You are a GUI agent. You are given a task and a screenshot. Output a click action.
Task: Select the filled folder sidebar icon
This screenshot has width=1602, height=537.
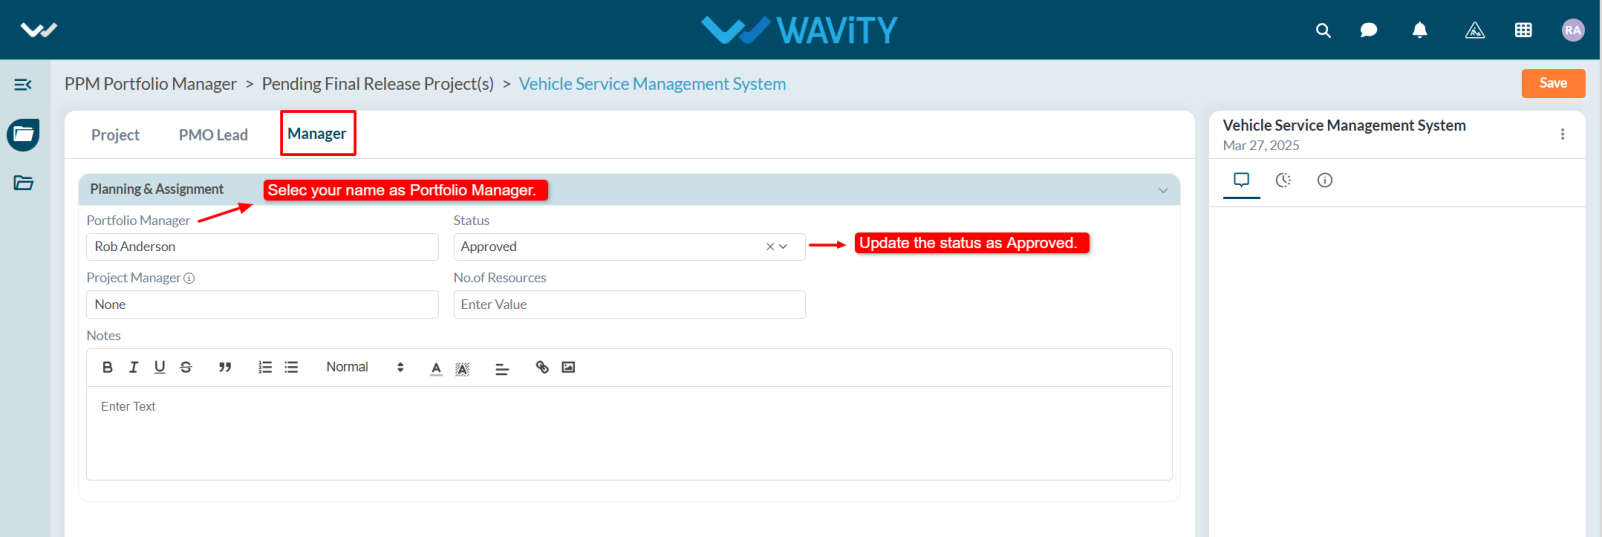23,134
